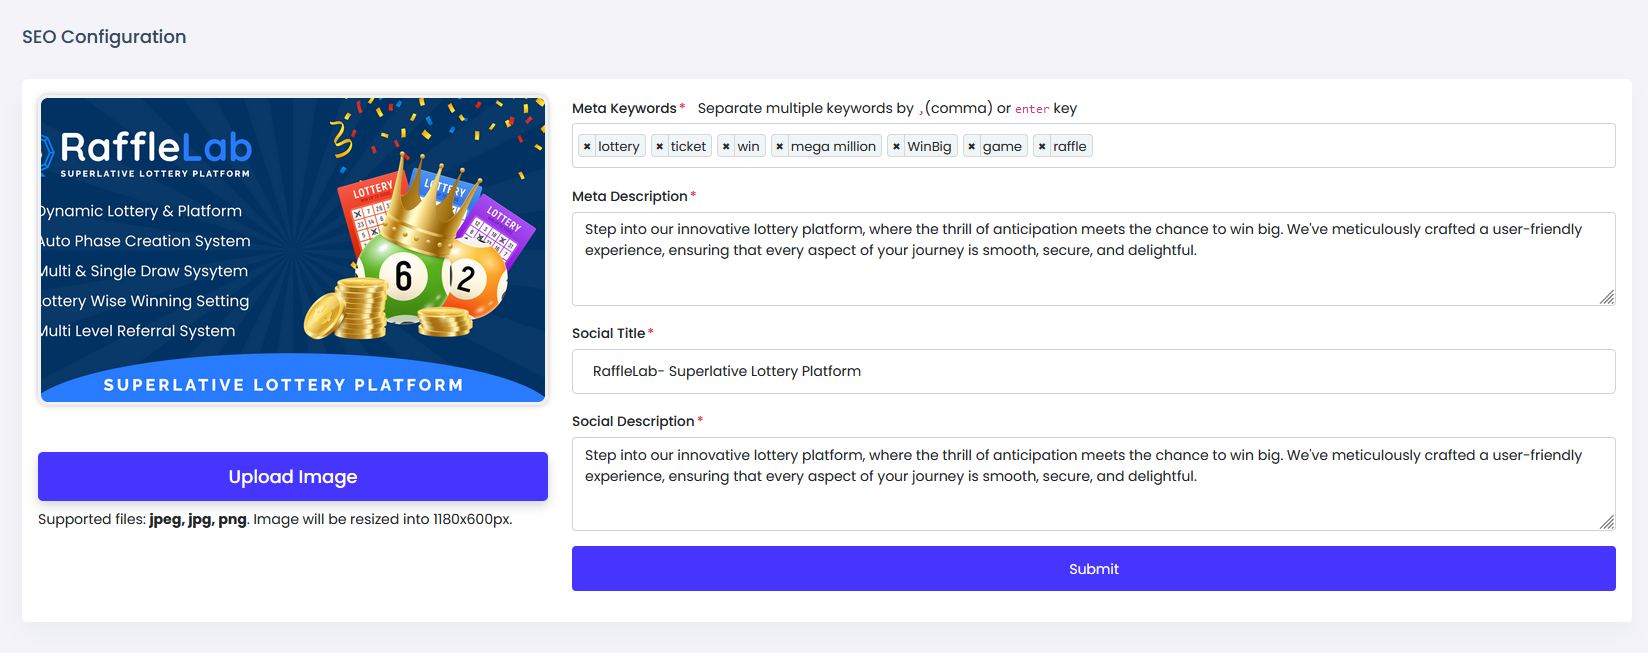Click the 'lottery' keyword label text
Viewport: 1648px width, 653px height.
point(619,146)
